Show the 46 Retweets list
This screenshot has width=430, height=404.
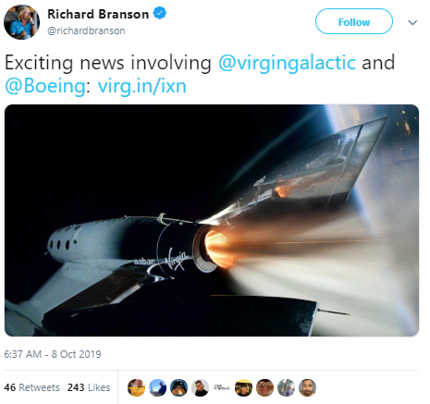[x=32, y=387]
